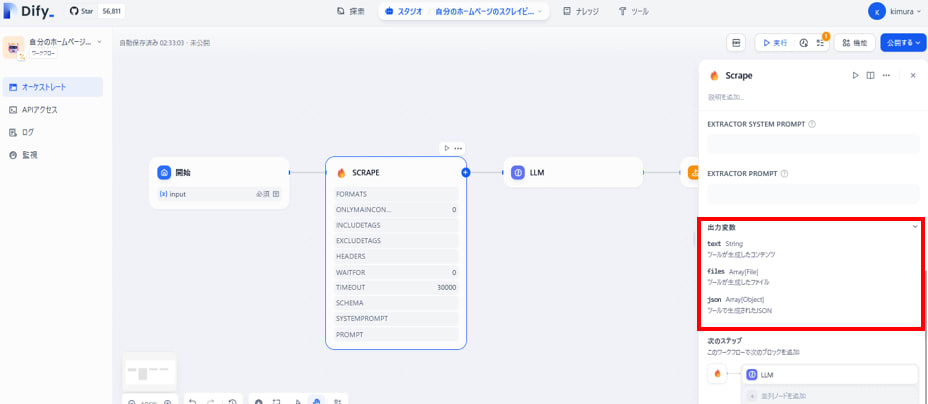The height and width of the screenshot is (404, 928).
Task: Close the Scrape panel
Action: (913, 75)
